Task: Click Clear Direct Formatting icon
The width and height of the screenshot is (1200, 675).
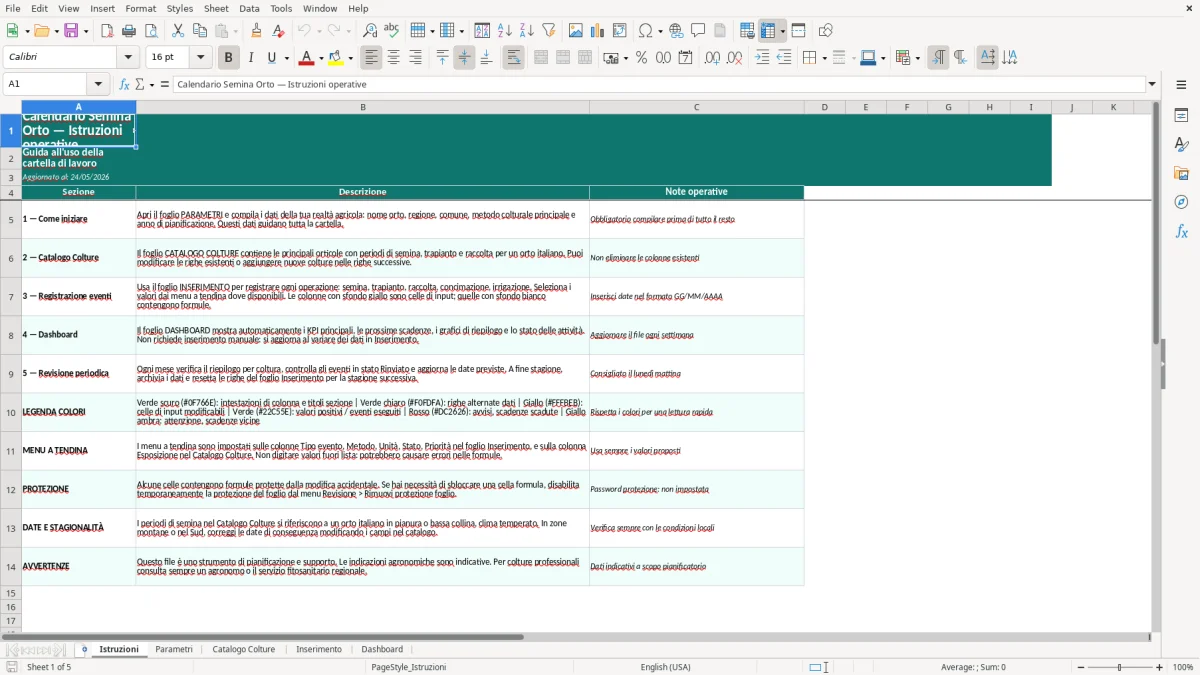Action: (x=279, y=31)
